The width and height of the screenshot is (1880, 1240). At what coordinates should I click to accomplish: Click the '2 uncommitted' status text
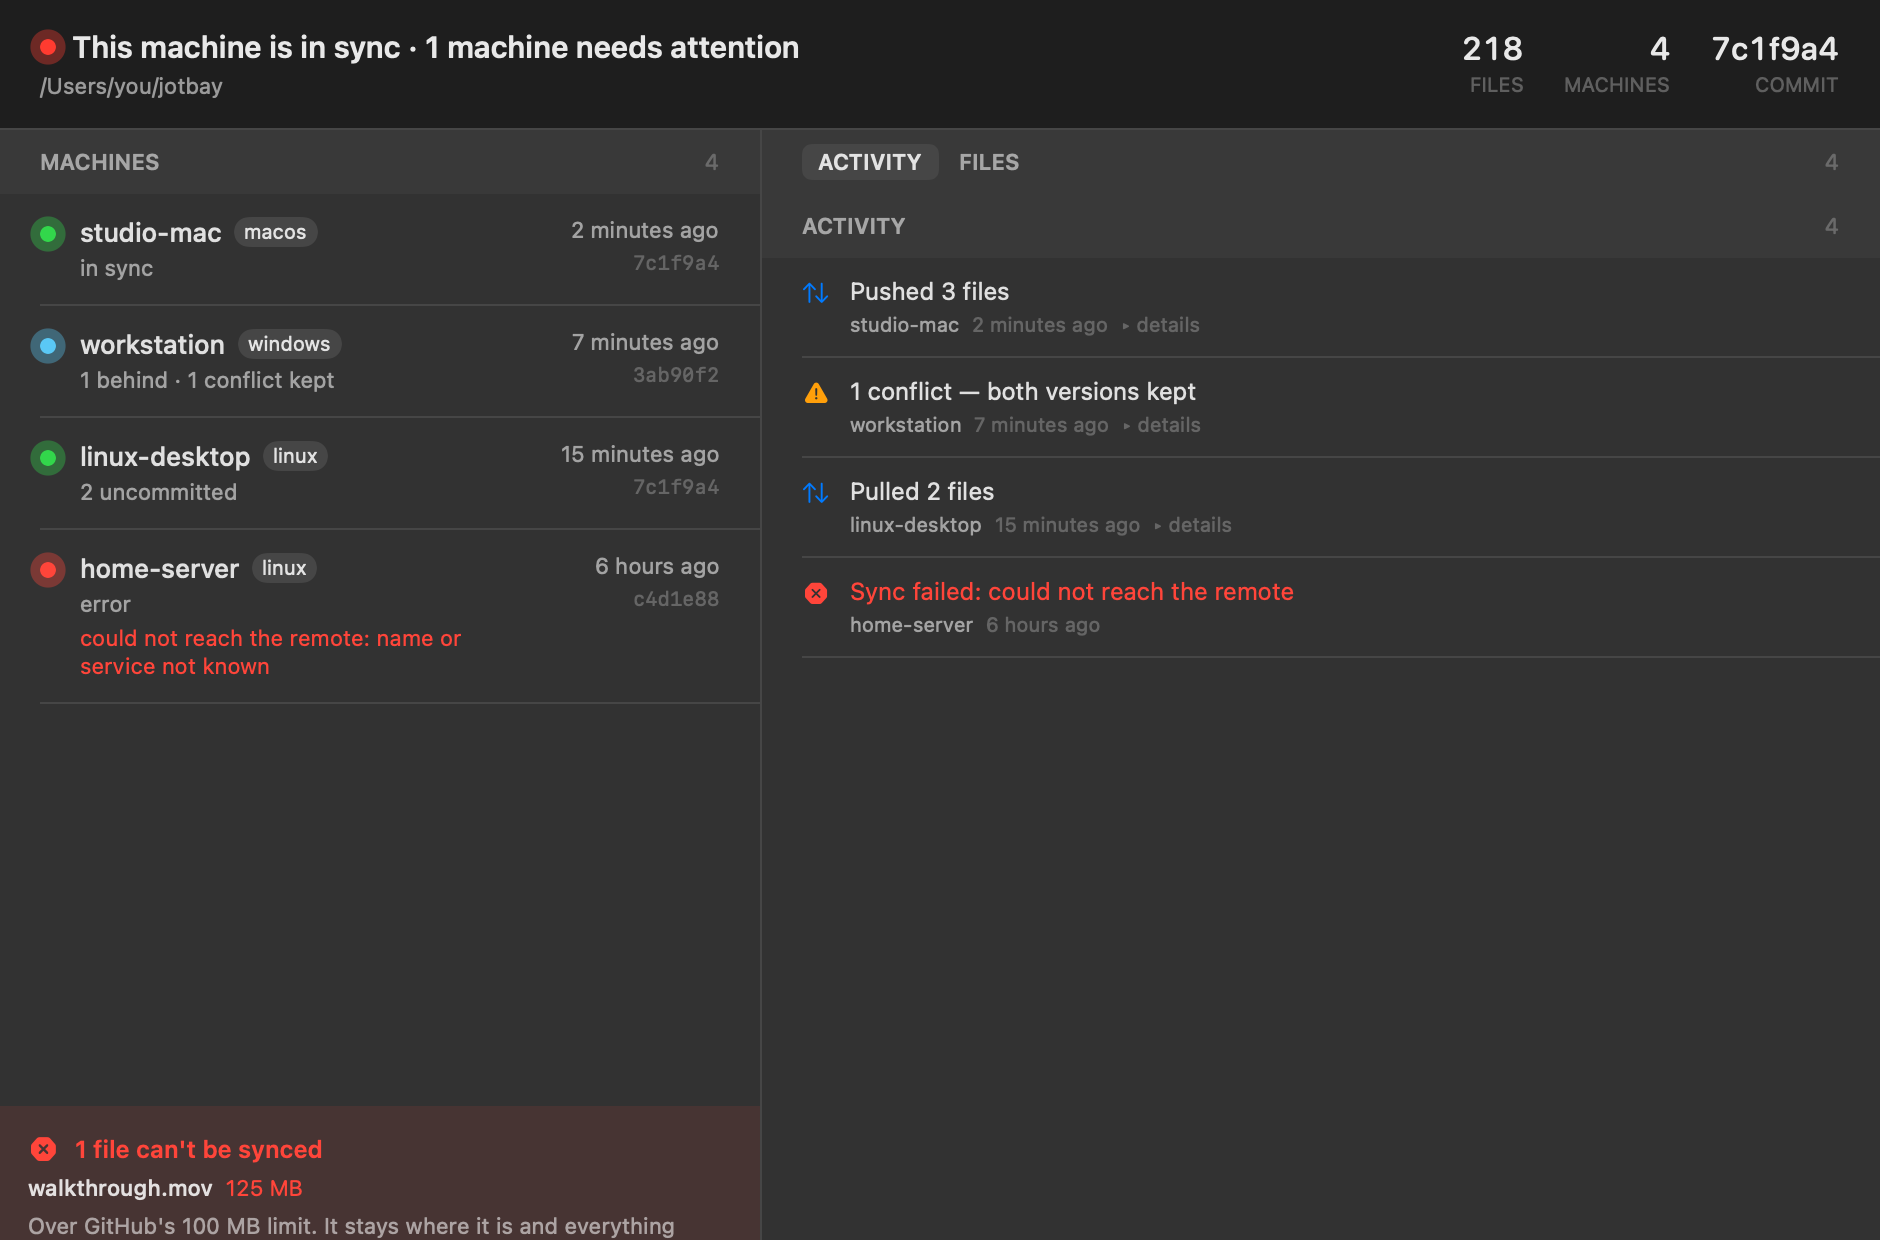159,492
